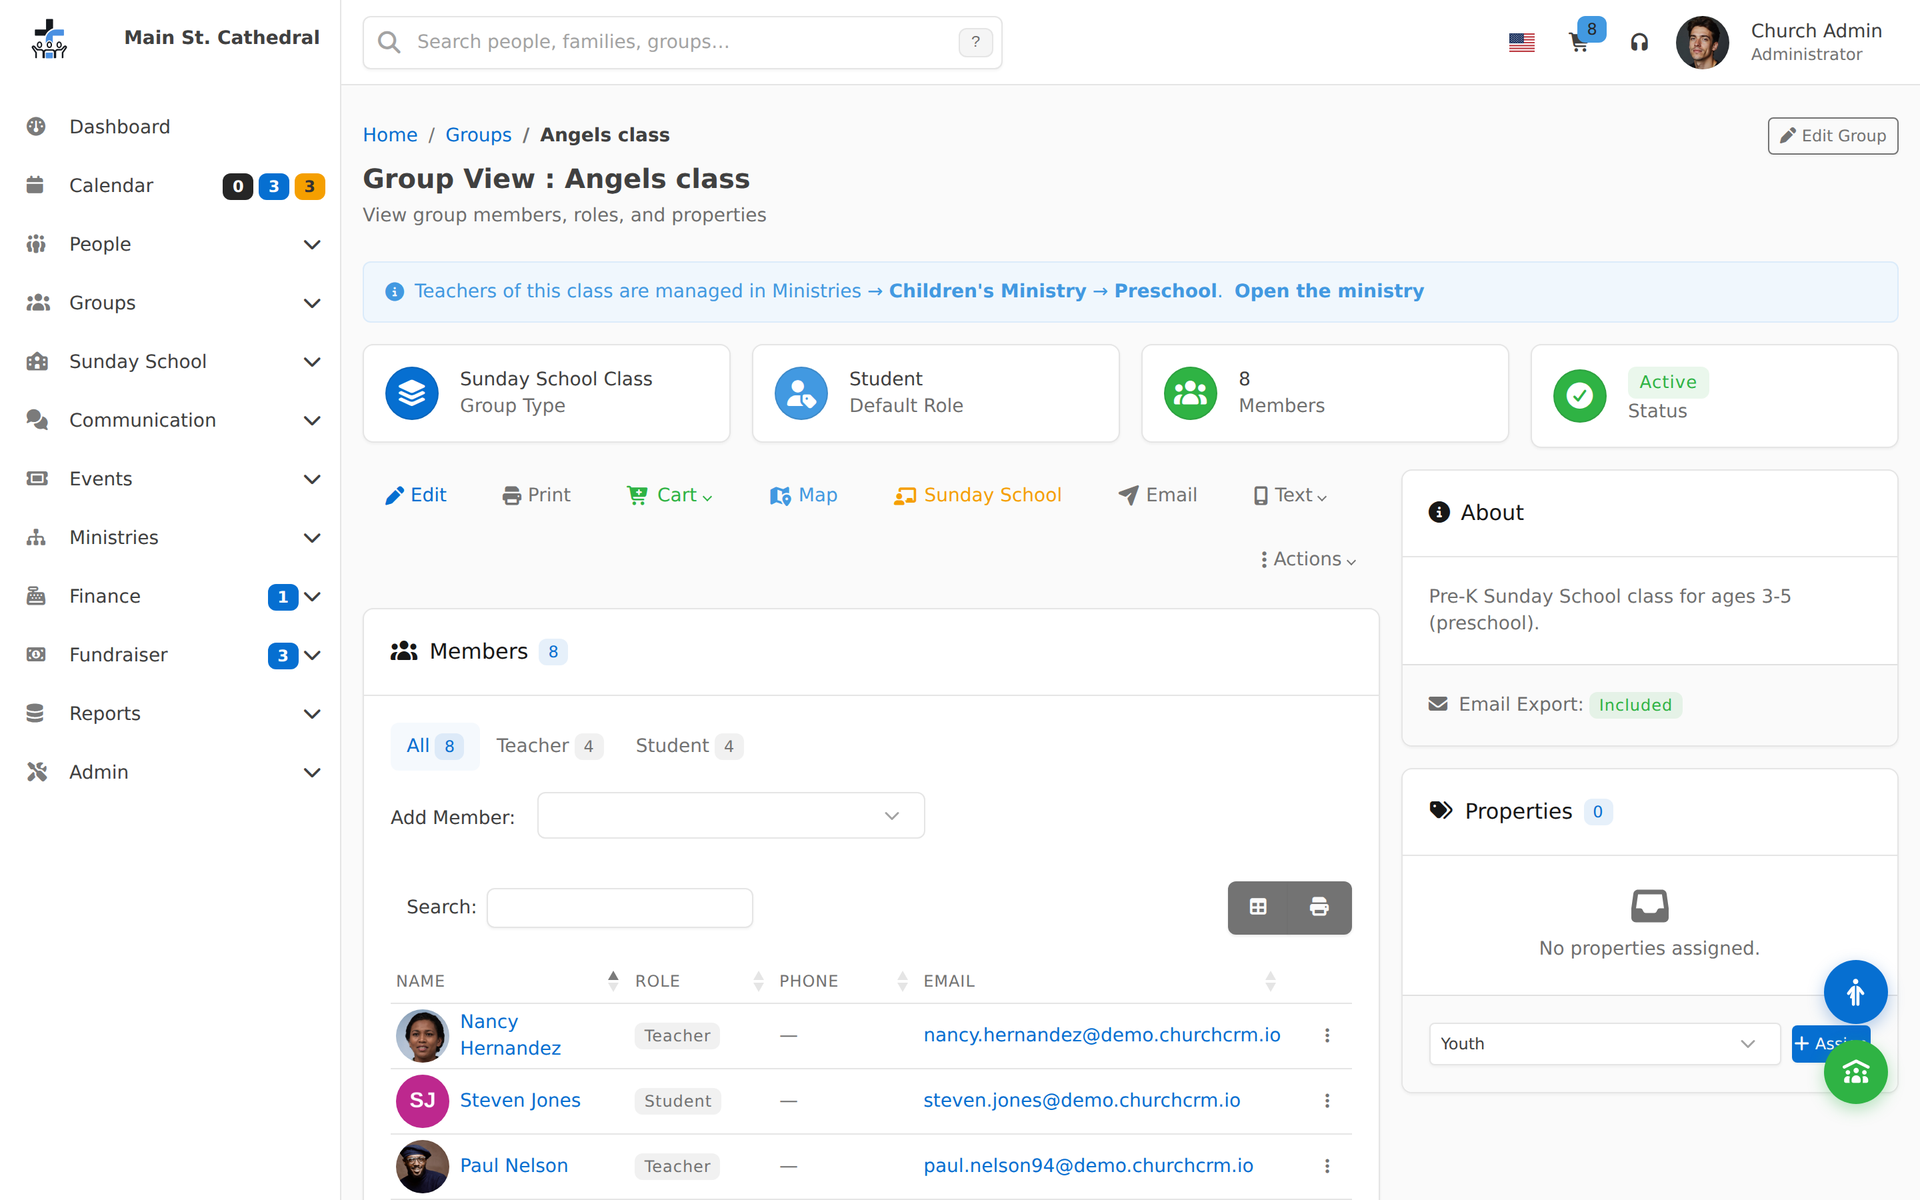
Task: Click the green Members count icon
Action: click(1190, 393)
